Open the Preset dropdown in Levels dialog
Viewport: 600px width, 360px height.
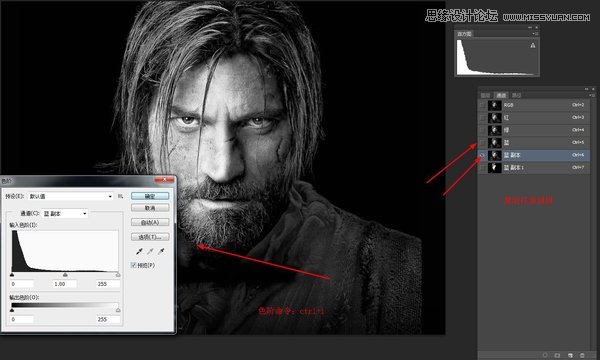coord(70,196)
